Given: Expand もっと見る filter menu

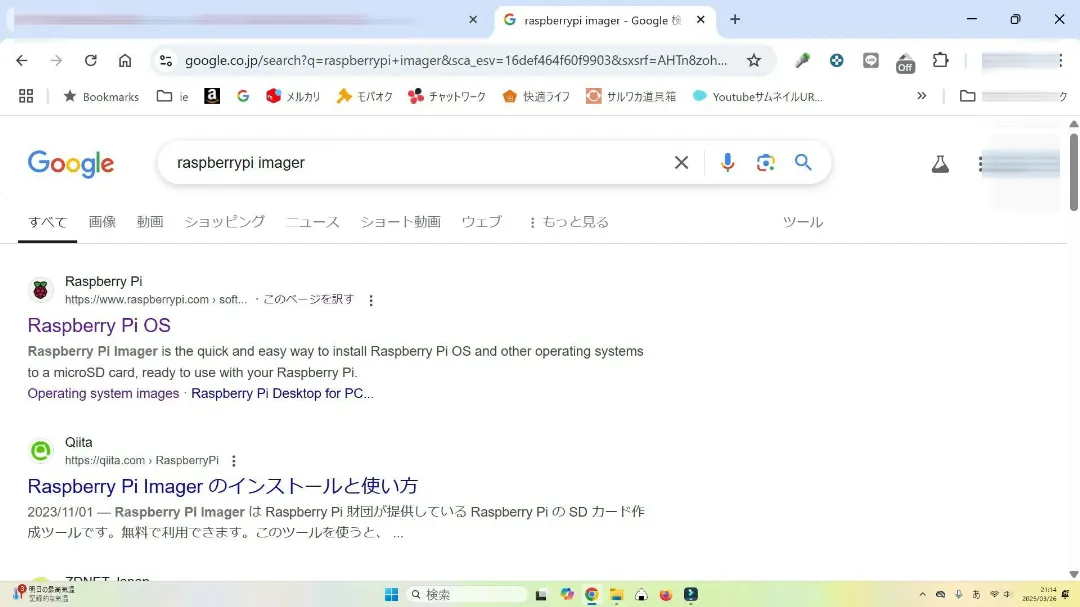Looking at the screenshot, I should [569, 222].
